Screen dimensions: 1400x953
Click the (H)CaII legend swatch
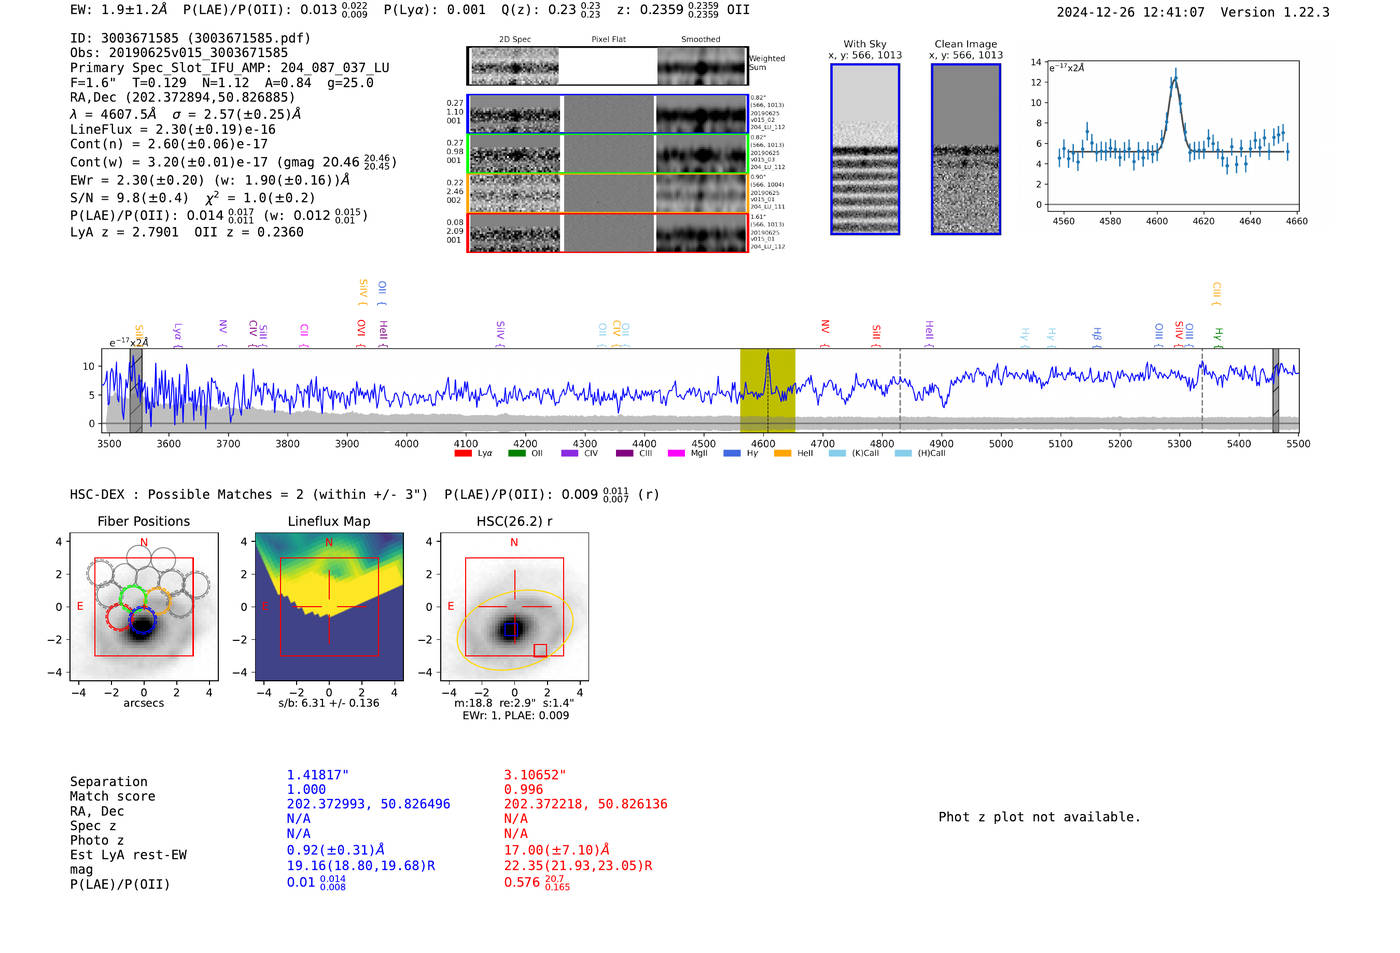point(903,453)
